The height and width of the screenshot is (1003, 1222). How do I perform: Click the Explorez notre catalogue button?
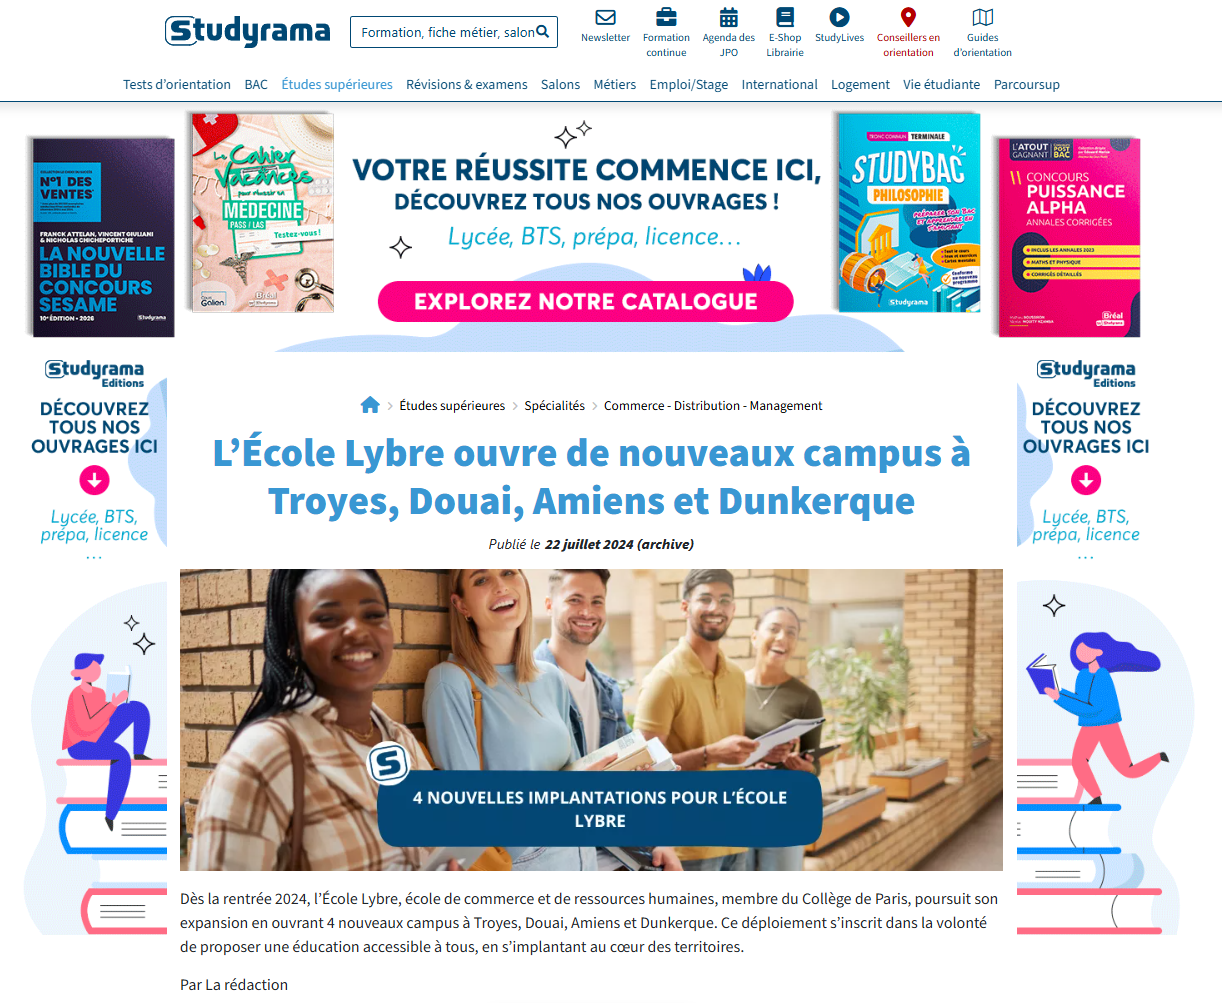pyautogui.click(x=586, y=302)
